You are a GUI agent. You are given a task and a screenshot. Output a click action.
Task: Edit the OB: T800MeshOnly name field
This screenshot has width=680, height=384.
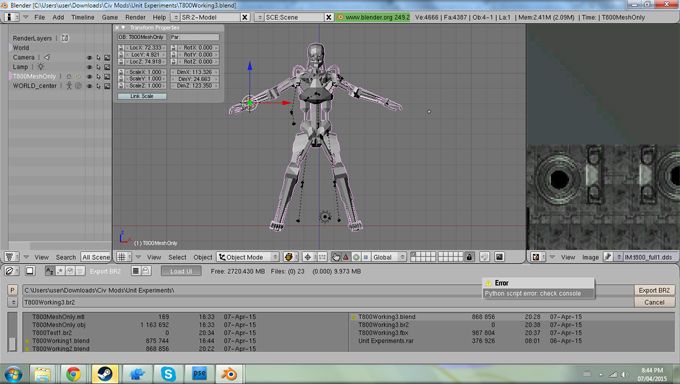click(142, 37)
